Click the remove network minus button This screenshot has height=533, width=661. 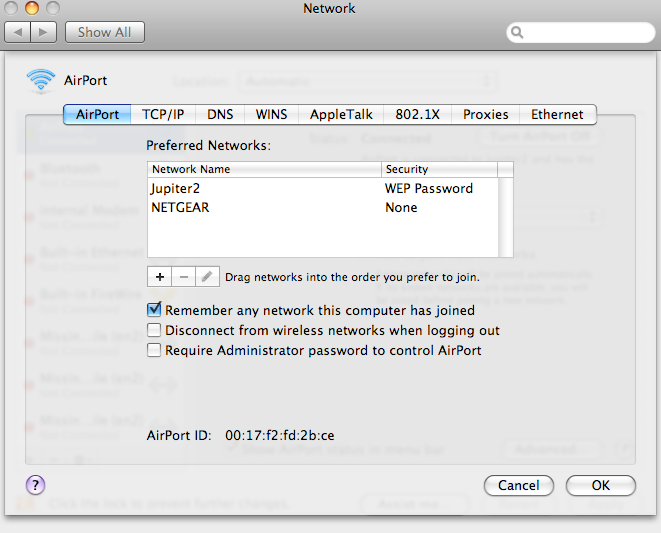(x=184, y=276)
